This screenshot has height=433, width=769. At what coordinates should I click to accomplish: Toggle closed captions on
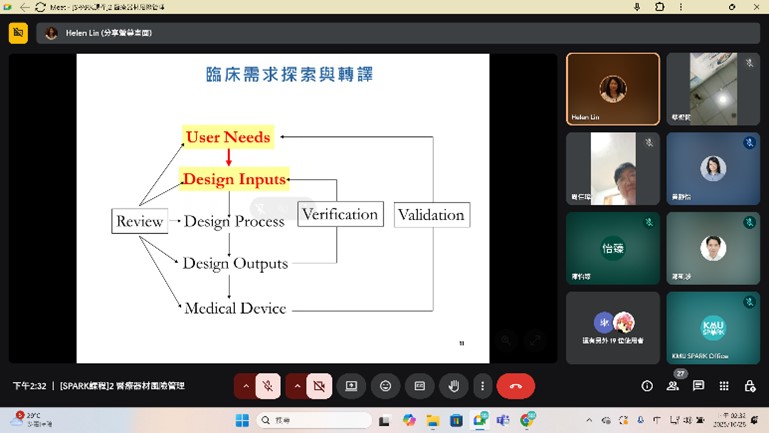pos(419,386)
